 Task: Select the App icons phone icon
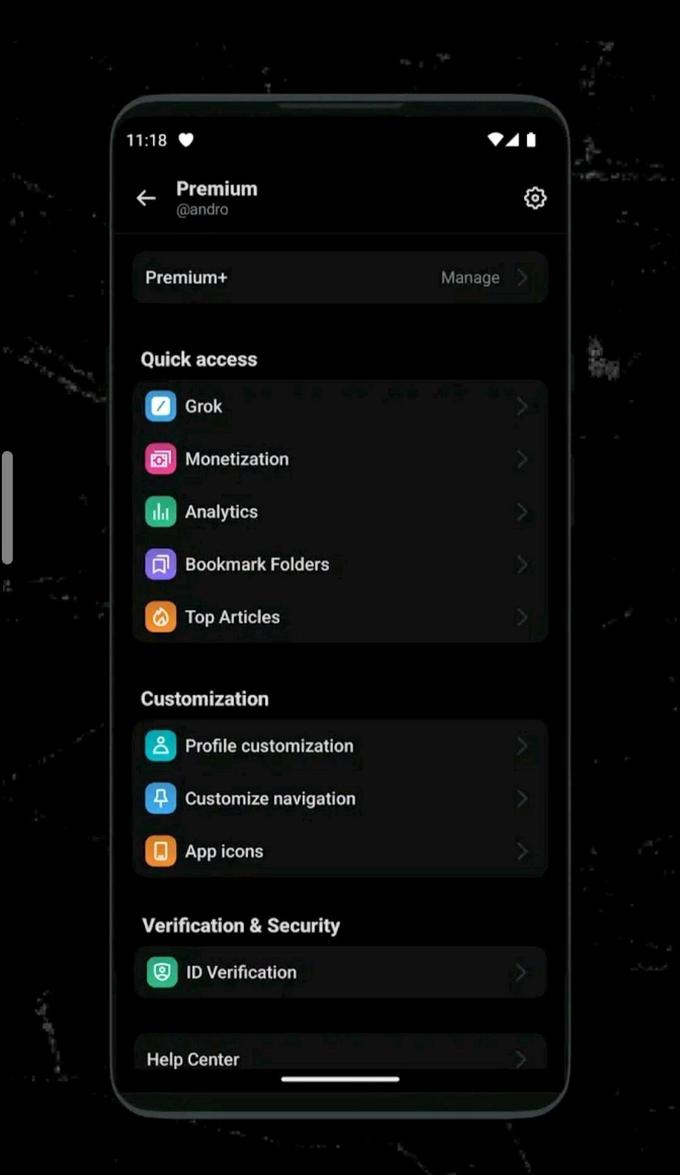coord(162,851)
